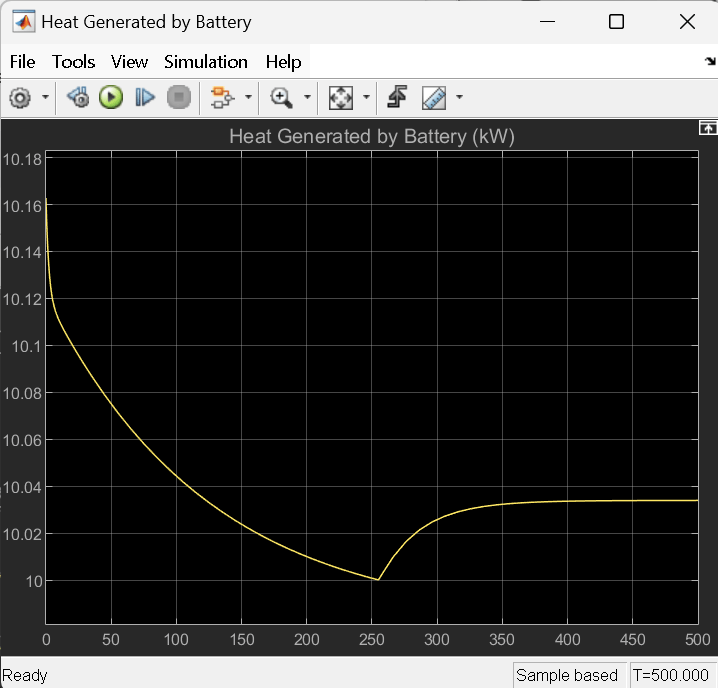Open the Zoom tool dropdown arrow

307,97
